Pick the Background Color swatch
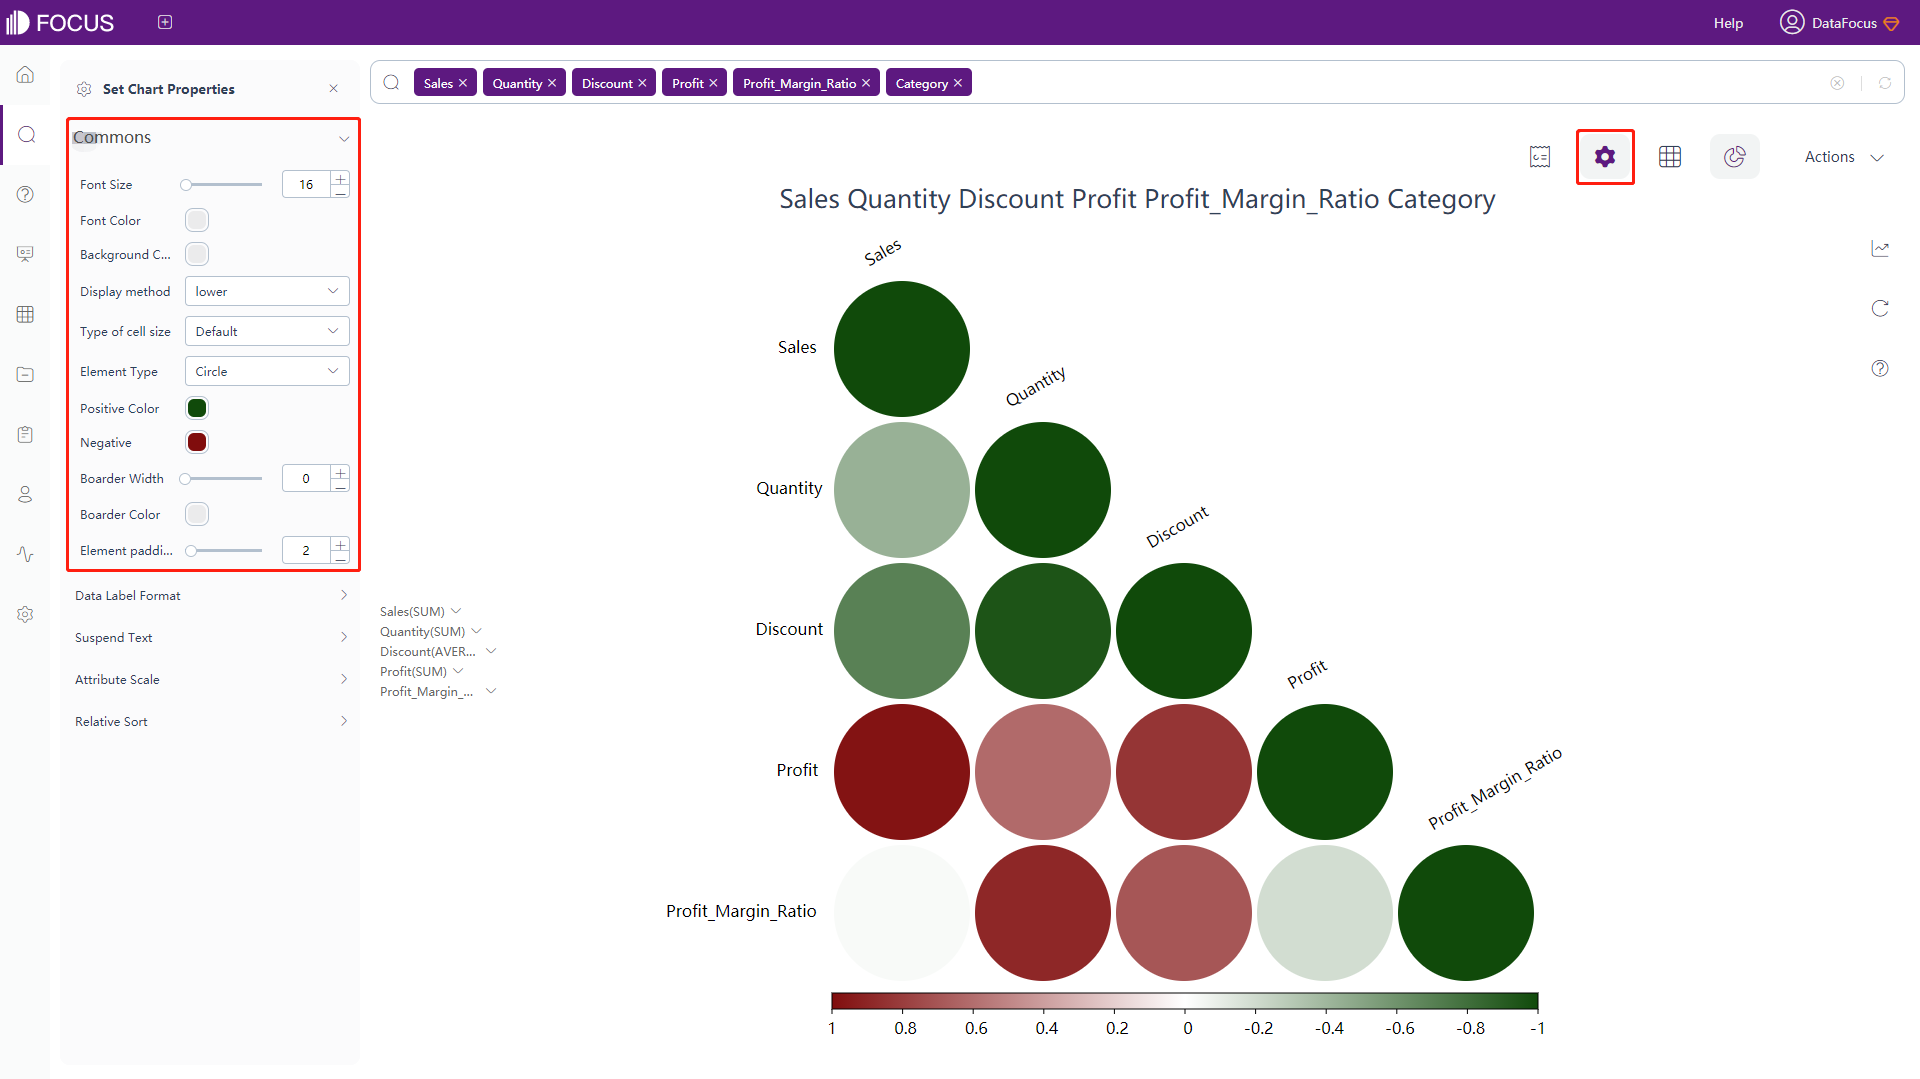The image size is (1920, 1079). 197,254
